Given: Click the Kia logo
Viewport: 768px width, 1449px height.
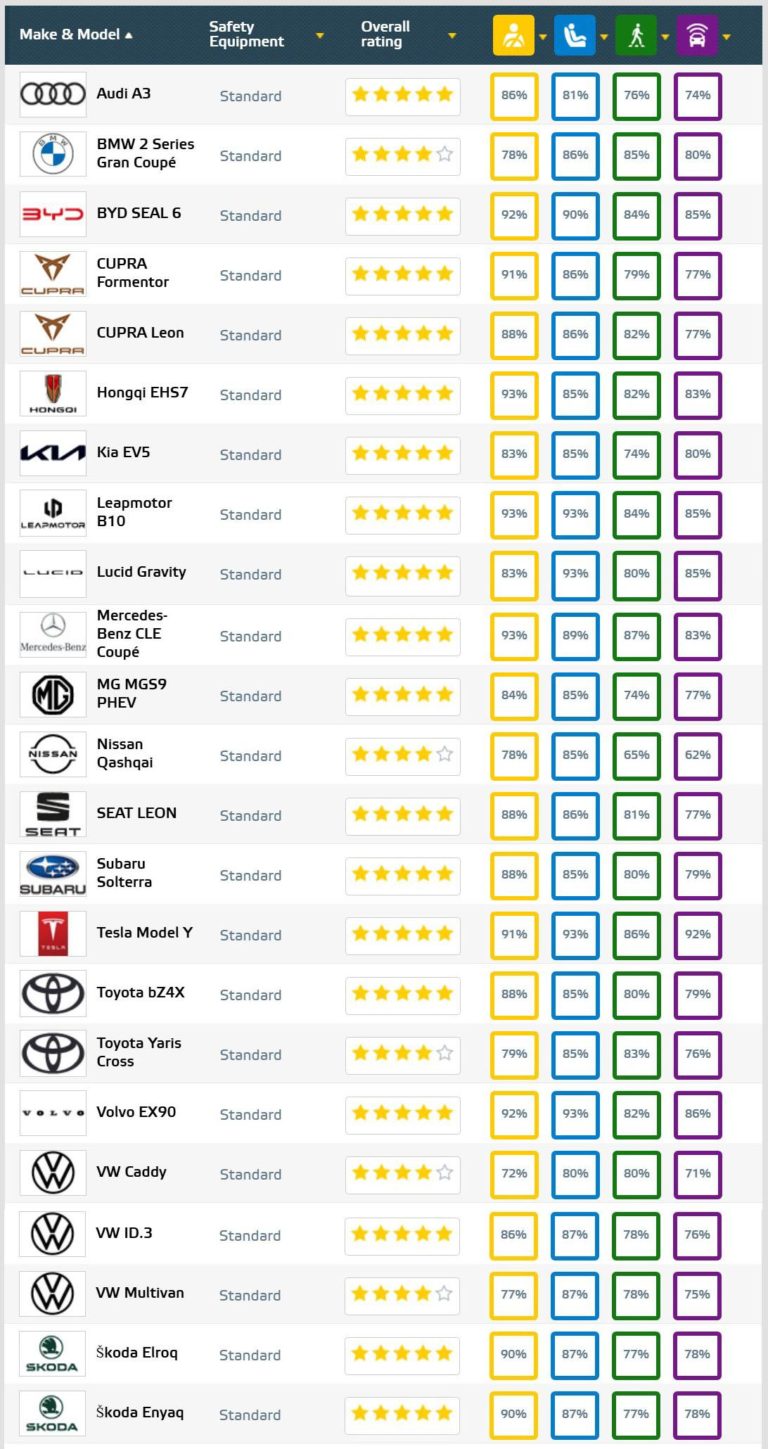Looking at the screenshot, I should click(x=52, y=454).
